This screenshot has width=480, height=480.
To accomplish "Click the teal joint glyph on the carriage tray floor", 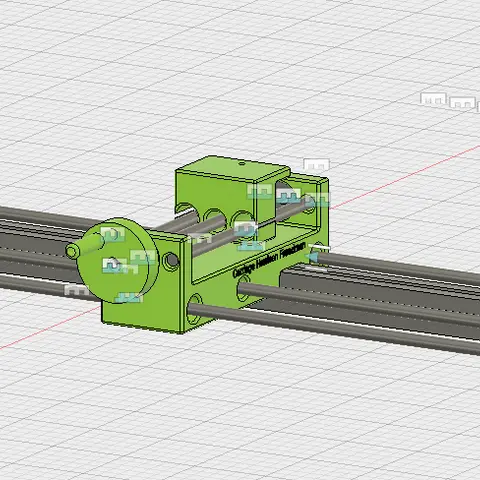I will pos(251,246).
